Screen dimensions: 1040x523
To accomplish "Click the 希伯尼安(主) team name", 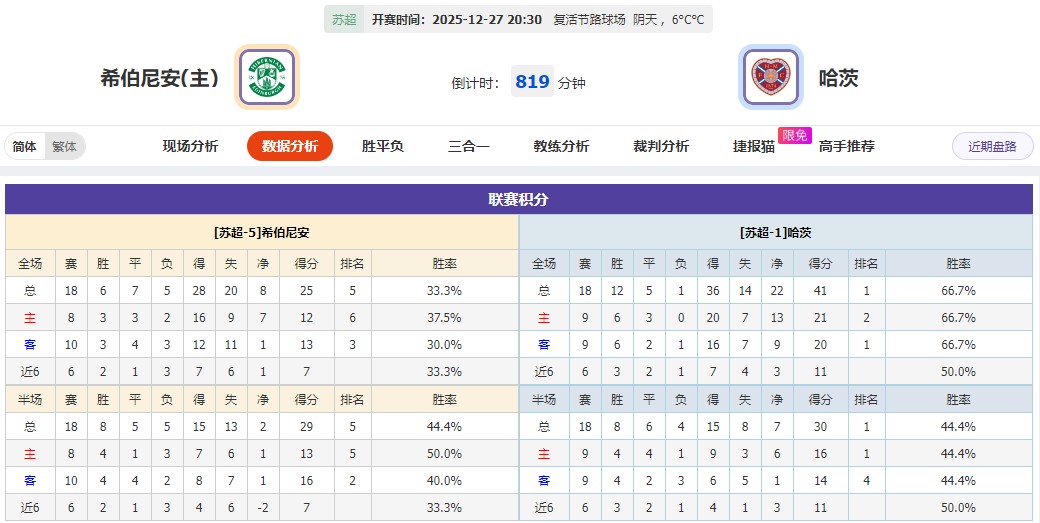I will tap(160, 78).
